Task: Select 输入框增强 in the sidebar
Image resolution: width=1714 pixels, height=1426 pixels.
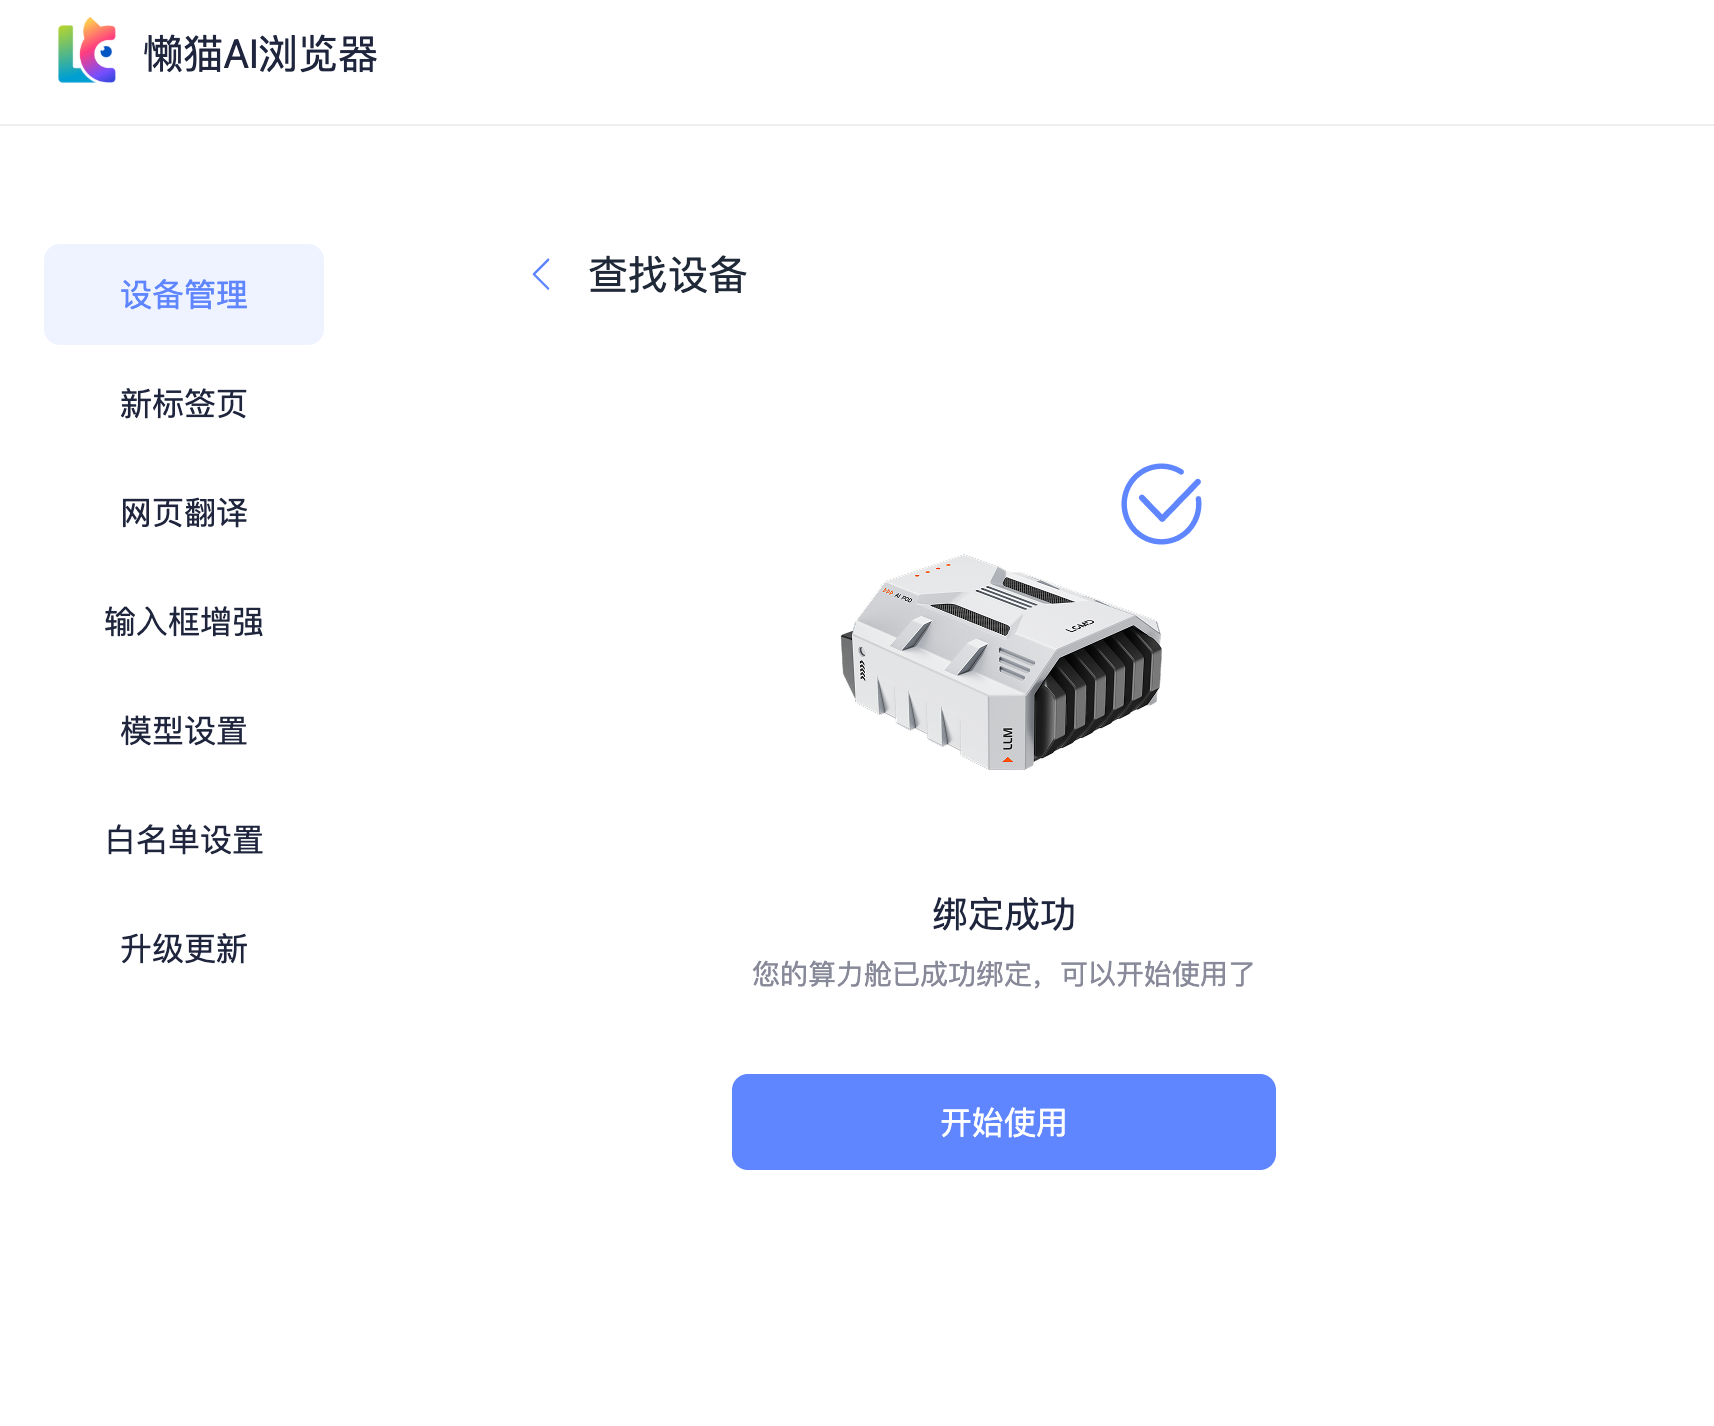Action: point(184,621)
